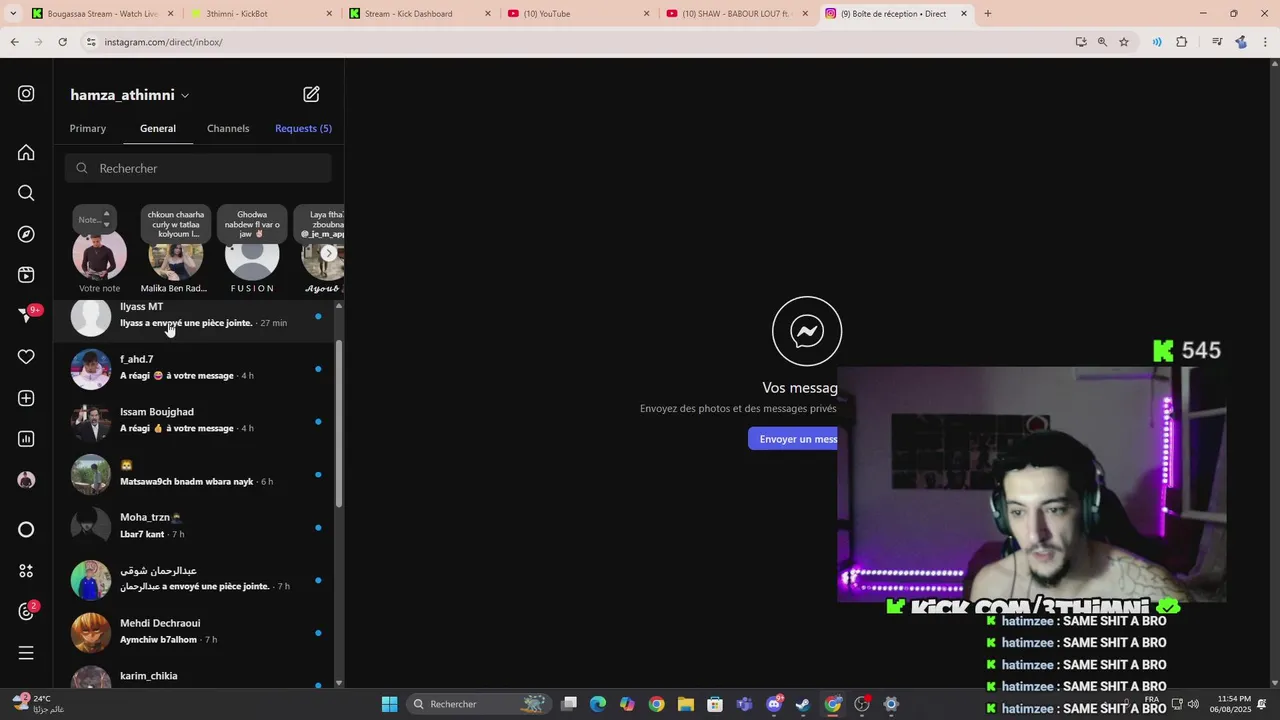Open Steam from taskbar
Viewport: 1280px width, 720px height.
click(x=803, y=704)
